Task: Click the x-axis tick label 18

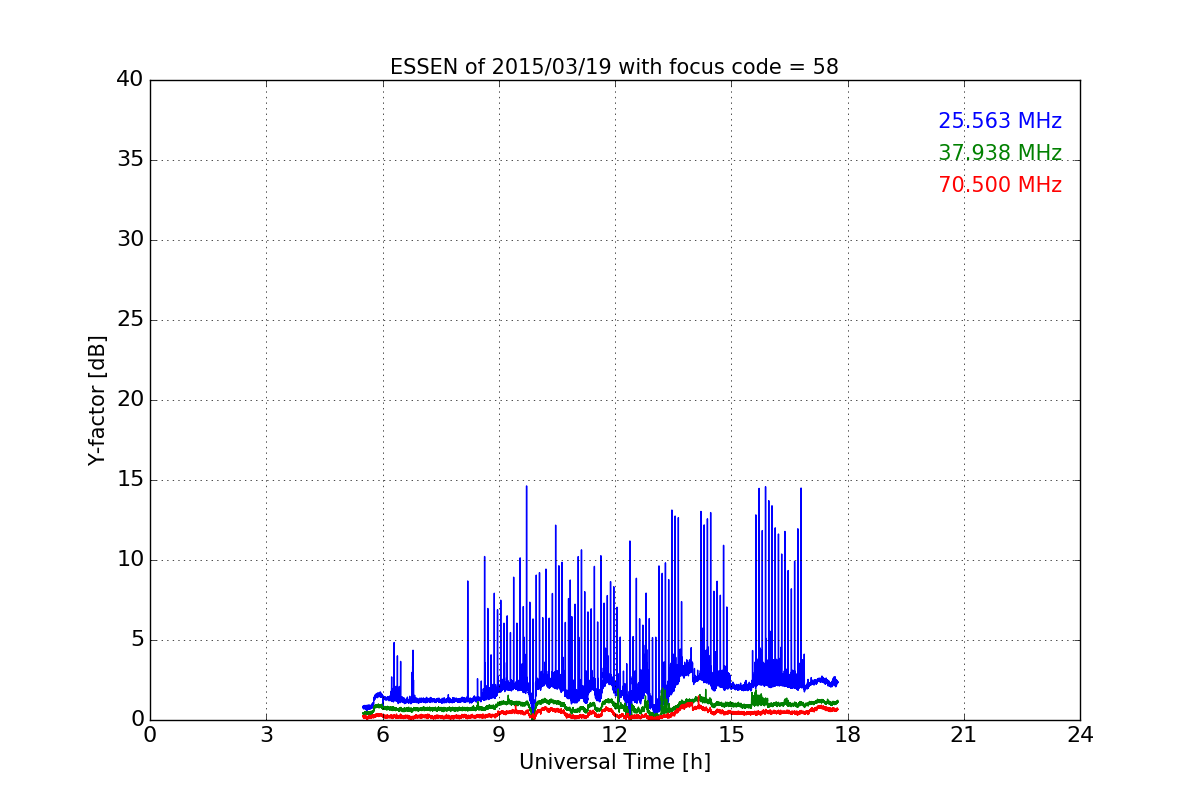Action: (x=848, y=734)
